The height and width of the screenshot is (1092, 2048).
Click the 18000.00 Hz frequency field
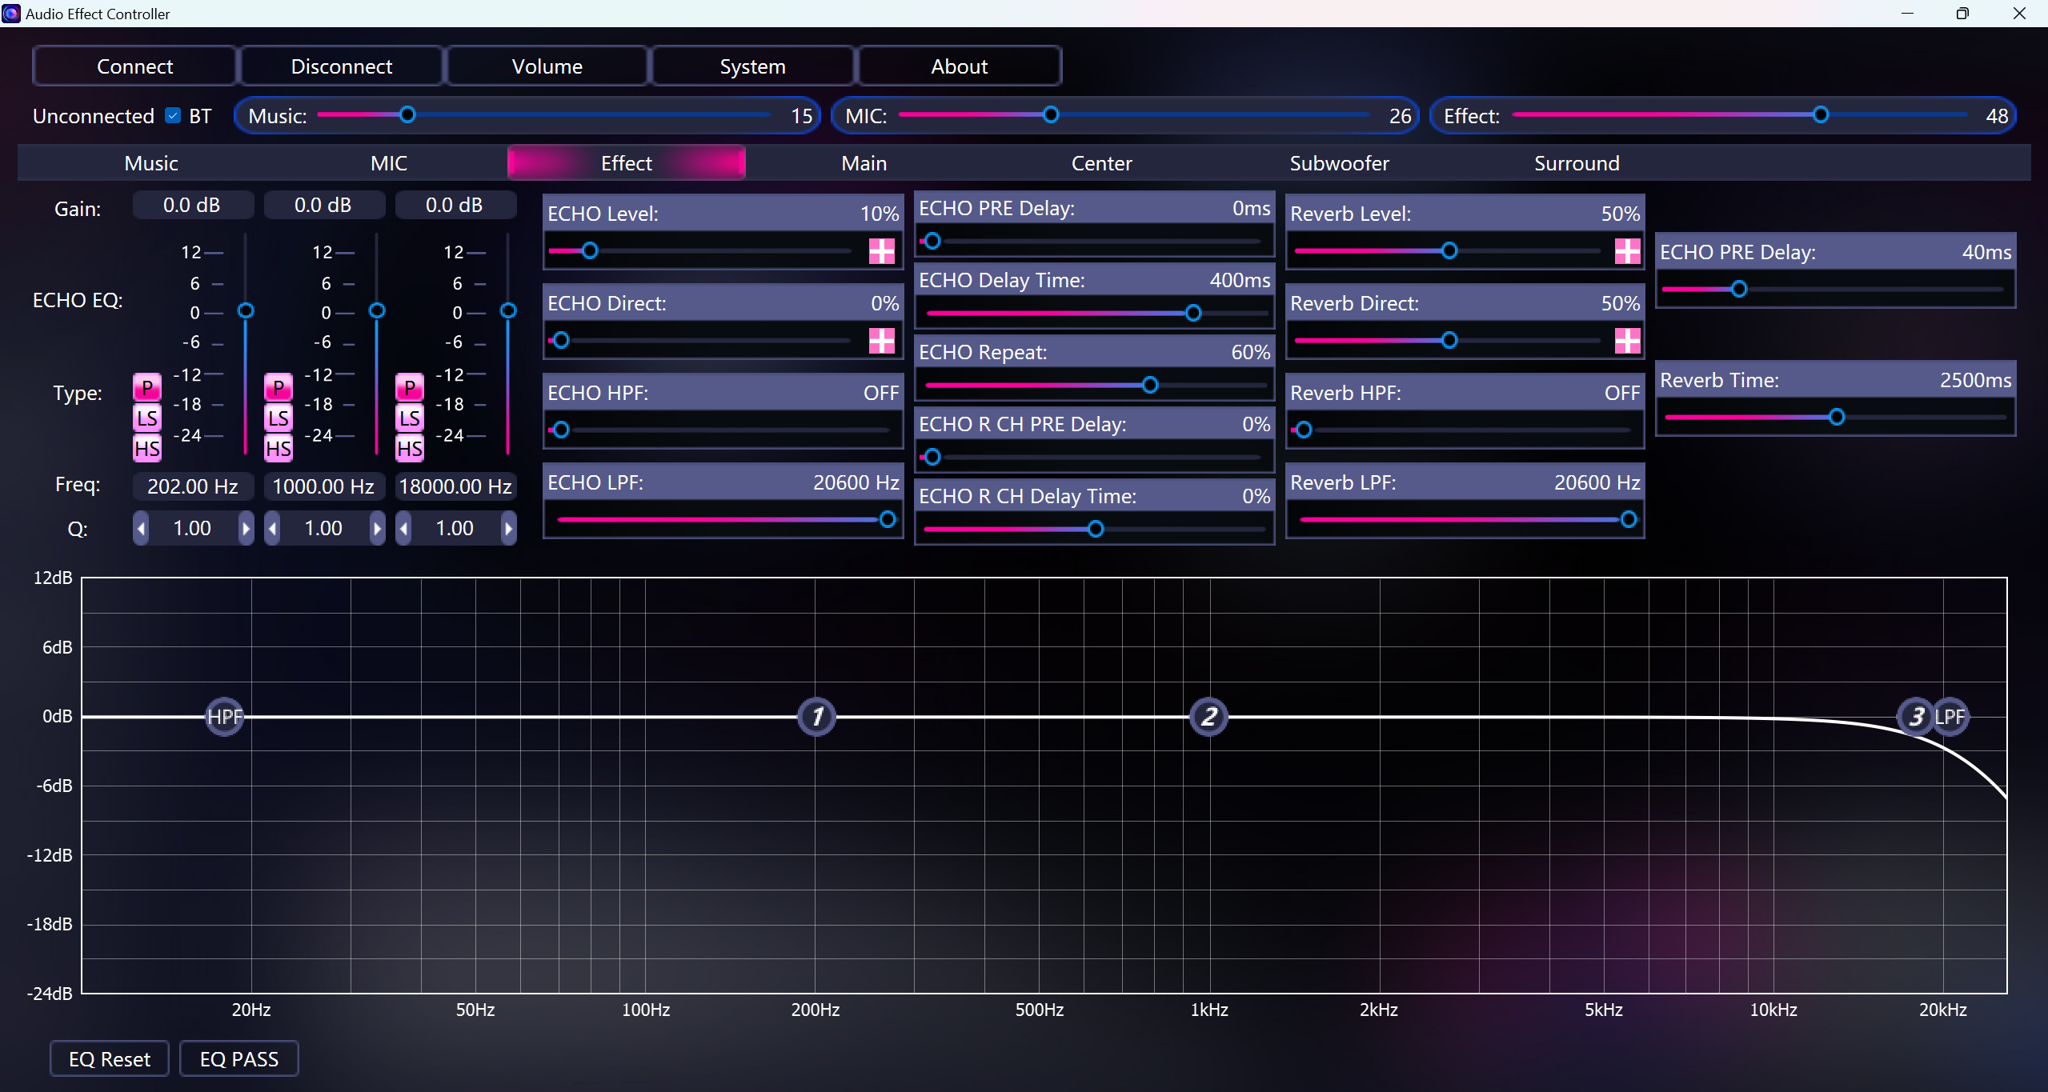point(455,486)
